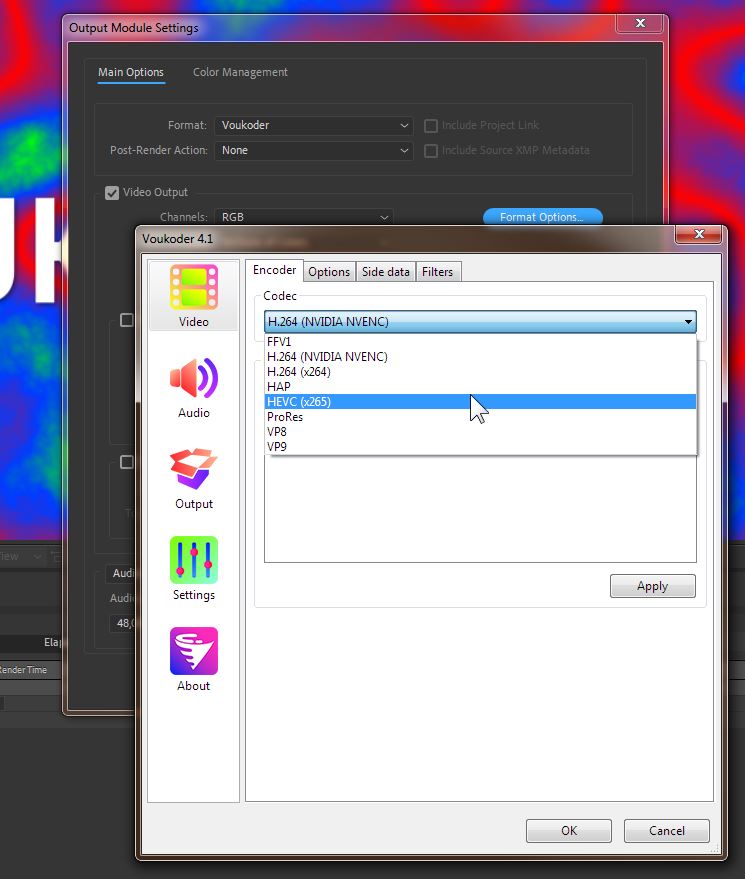This screenshot has height=879, width=745.
Task: Open the Settings section in Voukoder sidebar
Action: pyautogui.click(x=193, y=569)
